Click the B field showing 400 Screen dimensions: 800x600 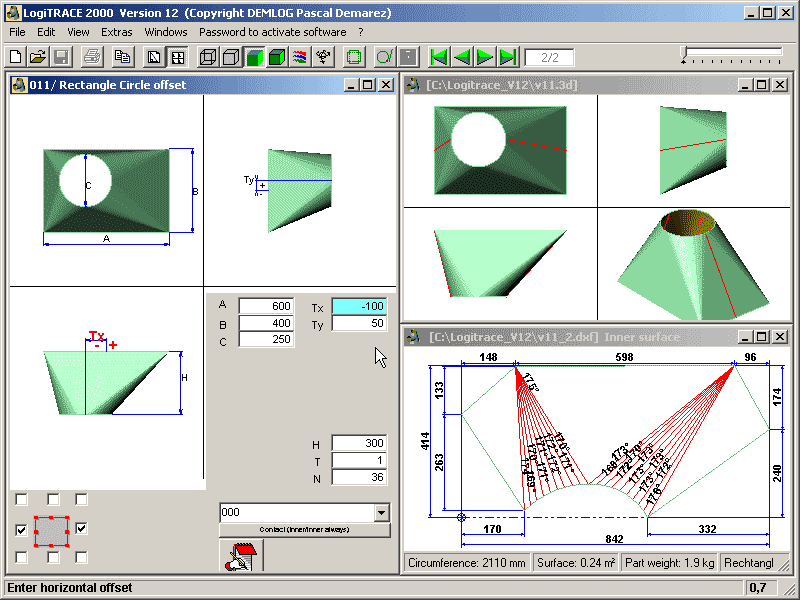coord(266,323)
